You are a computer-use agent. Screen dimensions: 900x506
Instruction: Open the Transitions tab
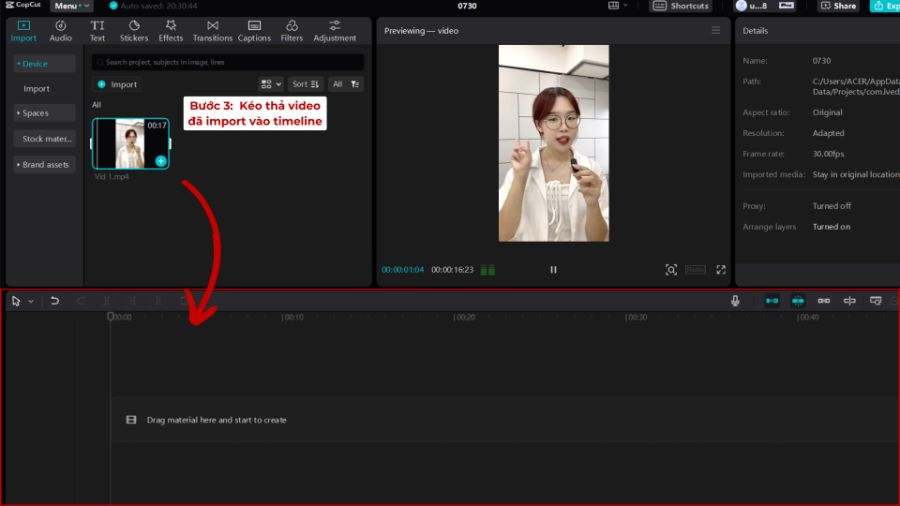pos(212,31)
